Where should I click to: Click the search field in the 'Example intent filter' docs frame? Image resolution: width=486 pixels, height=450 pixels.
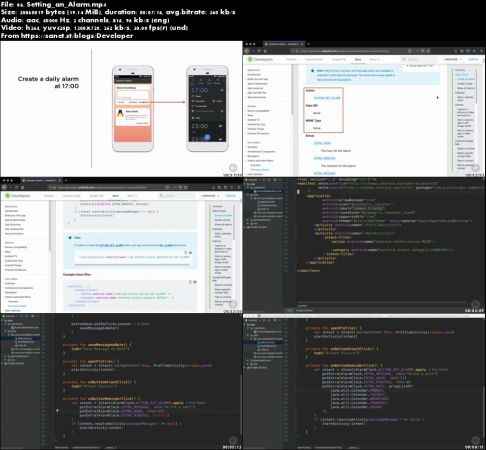tap(177, 196)
